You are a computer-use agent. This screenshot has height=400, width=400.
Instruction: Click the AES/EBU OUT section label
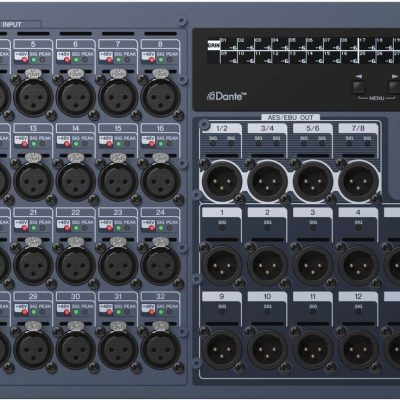(290, 117)
